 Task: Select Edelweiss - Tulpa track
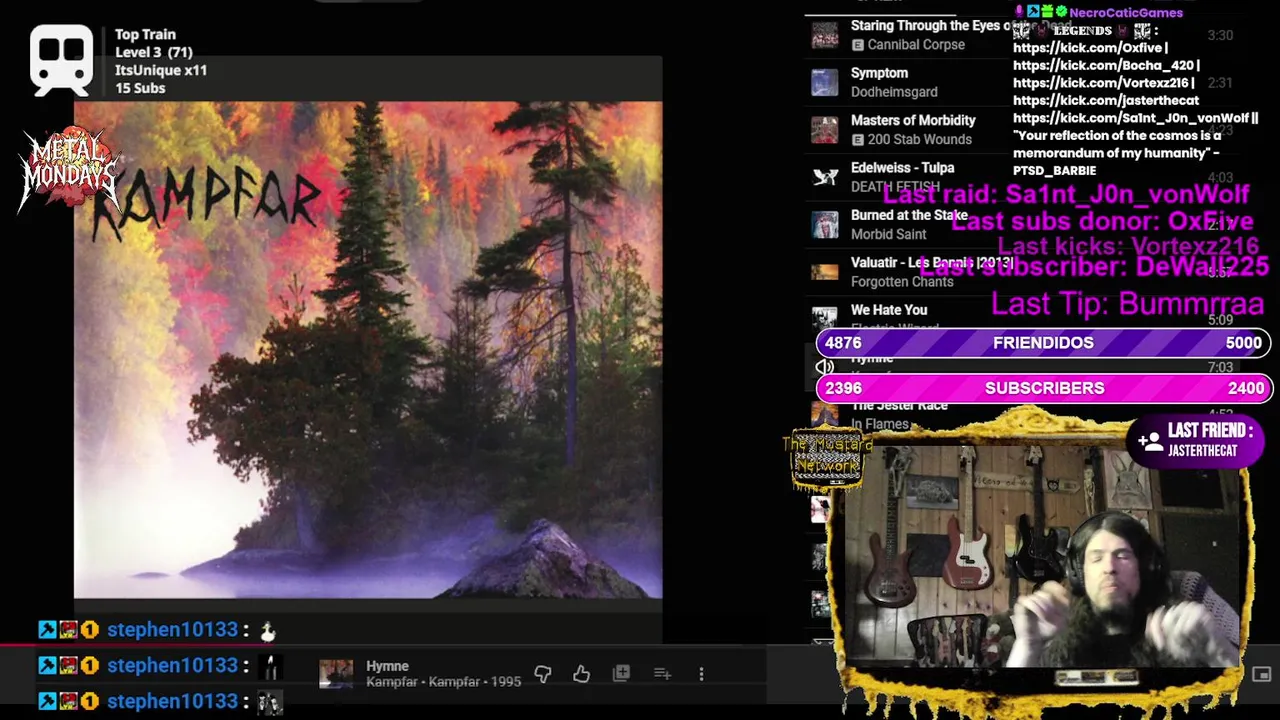pos(902,168)
